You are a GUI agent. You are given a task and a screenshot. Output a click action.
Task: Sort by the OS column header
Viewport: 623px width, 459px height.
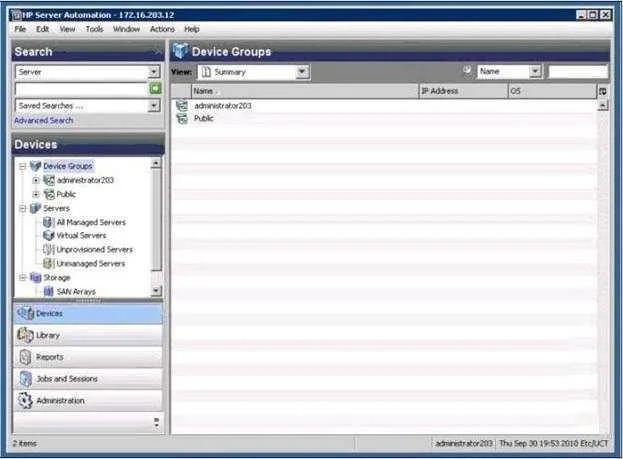coord(553,91)
